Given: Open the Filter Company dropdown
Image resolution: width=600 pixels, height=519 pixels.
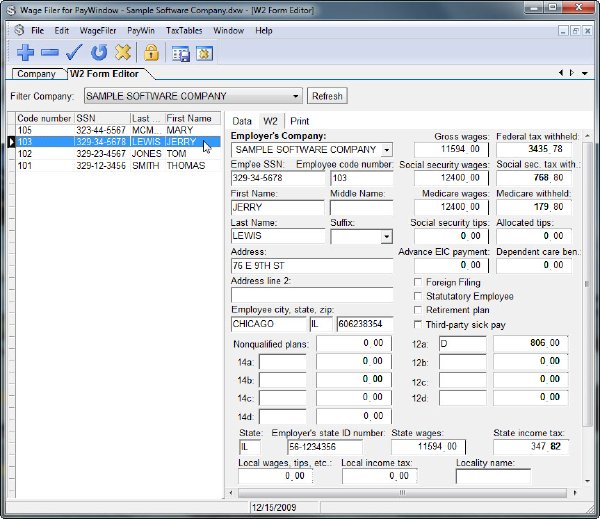Looking at the screenshot, I should [295, 96].
